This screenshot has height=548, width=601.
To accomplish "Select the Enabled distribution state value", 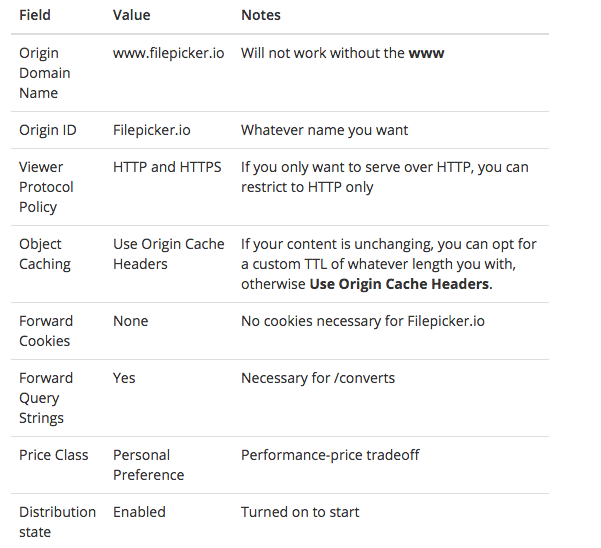I will point(139,512).
